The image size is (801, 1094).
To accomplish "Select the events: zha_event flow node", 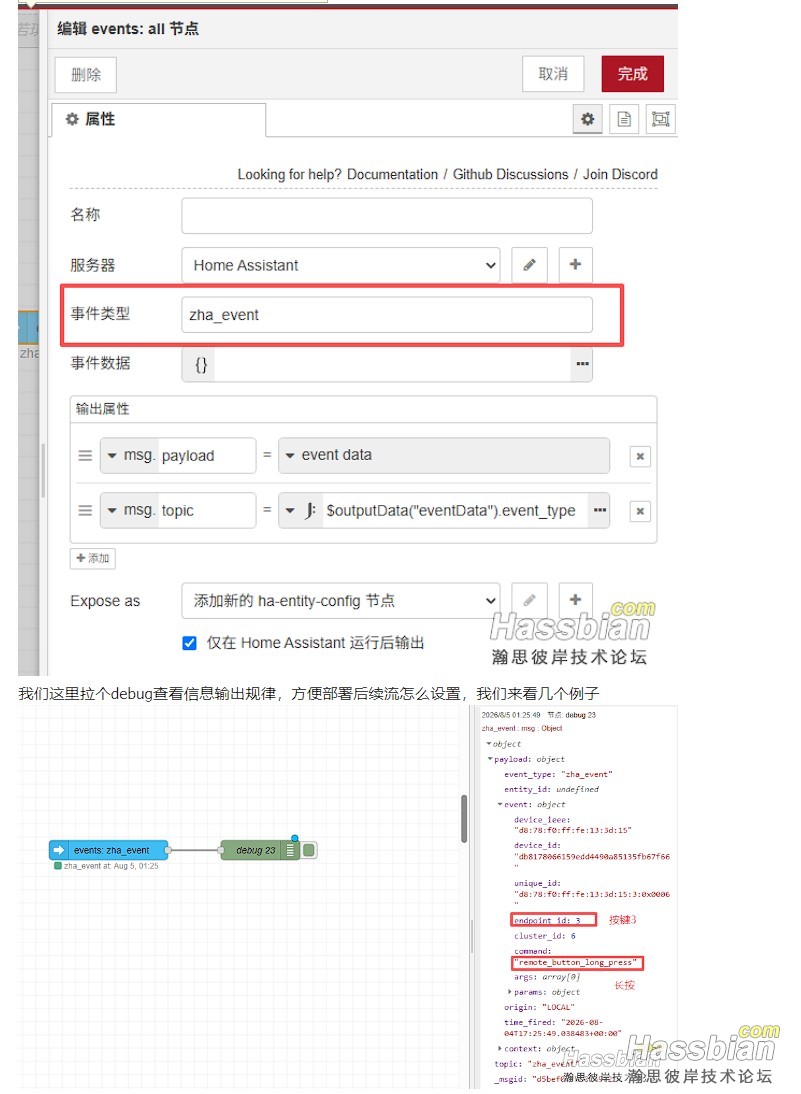I will point(109,850).
